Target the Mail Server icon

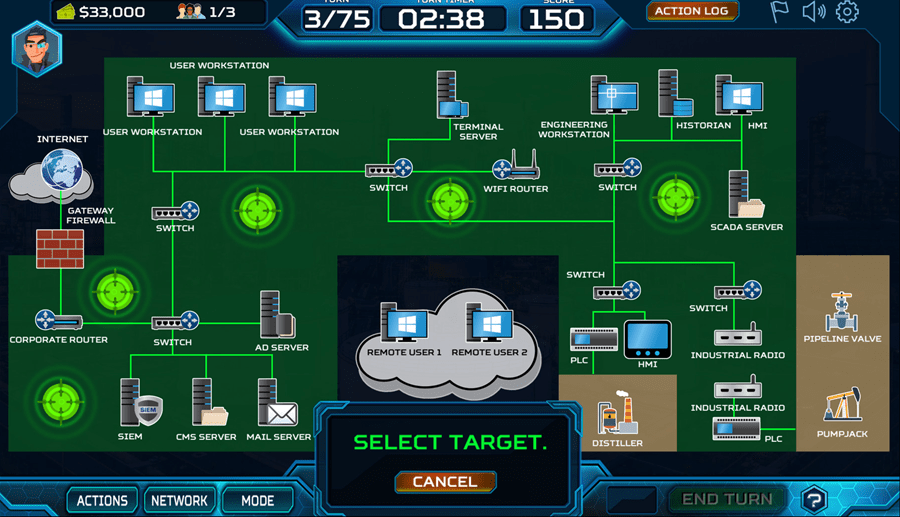click(278, 402)
